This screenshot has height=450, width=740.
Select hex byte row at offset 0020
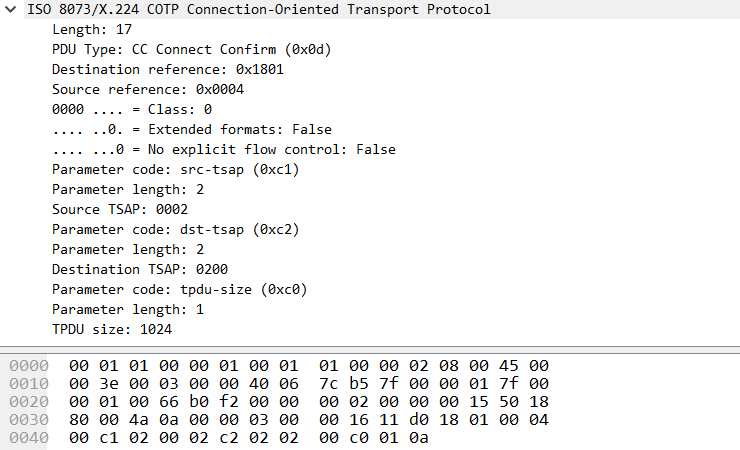pos(27,402)
